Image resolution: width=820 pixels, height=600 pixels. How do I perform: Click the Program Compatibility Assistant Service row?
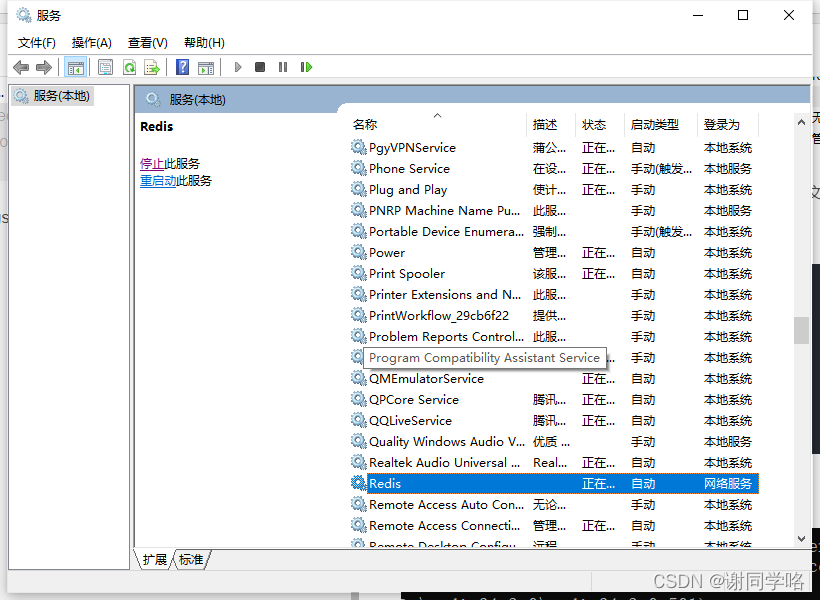(x=554, y=358)
